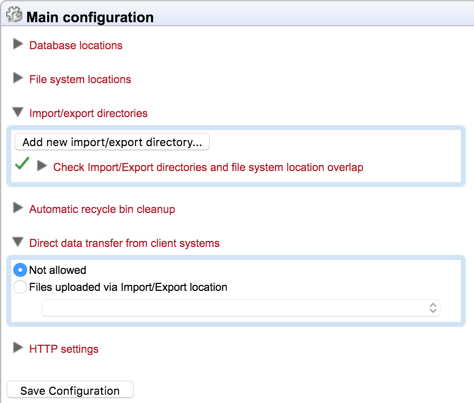Collapse the Import/export directories section
Image resolution: width=474 pixels, height=403 pixels.
18,112
